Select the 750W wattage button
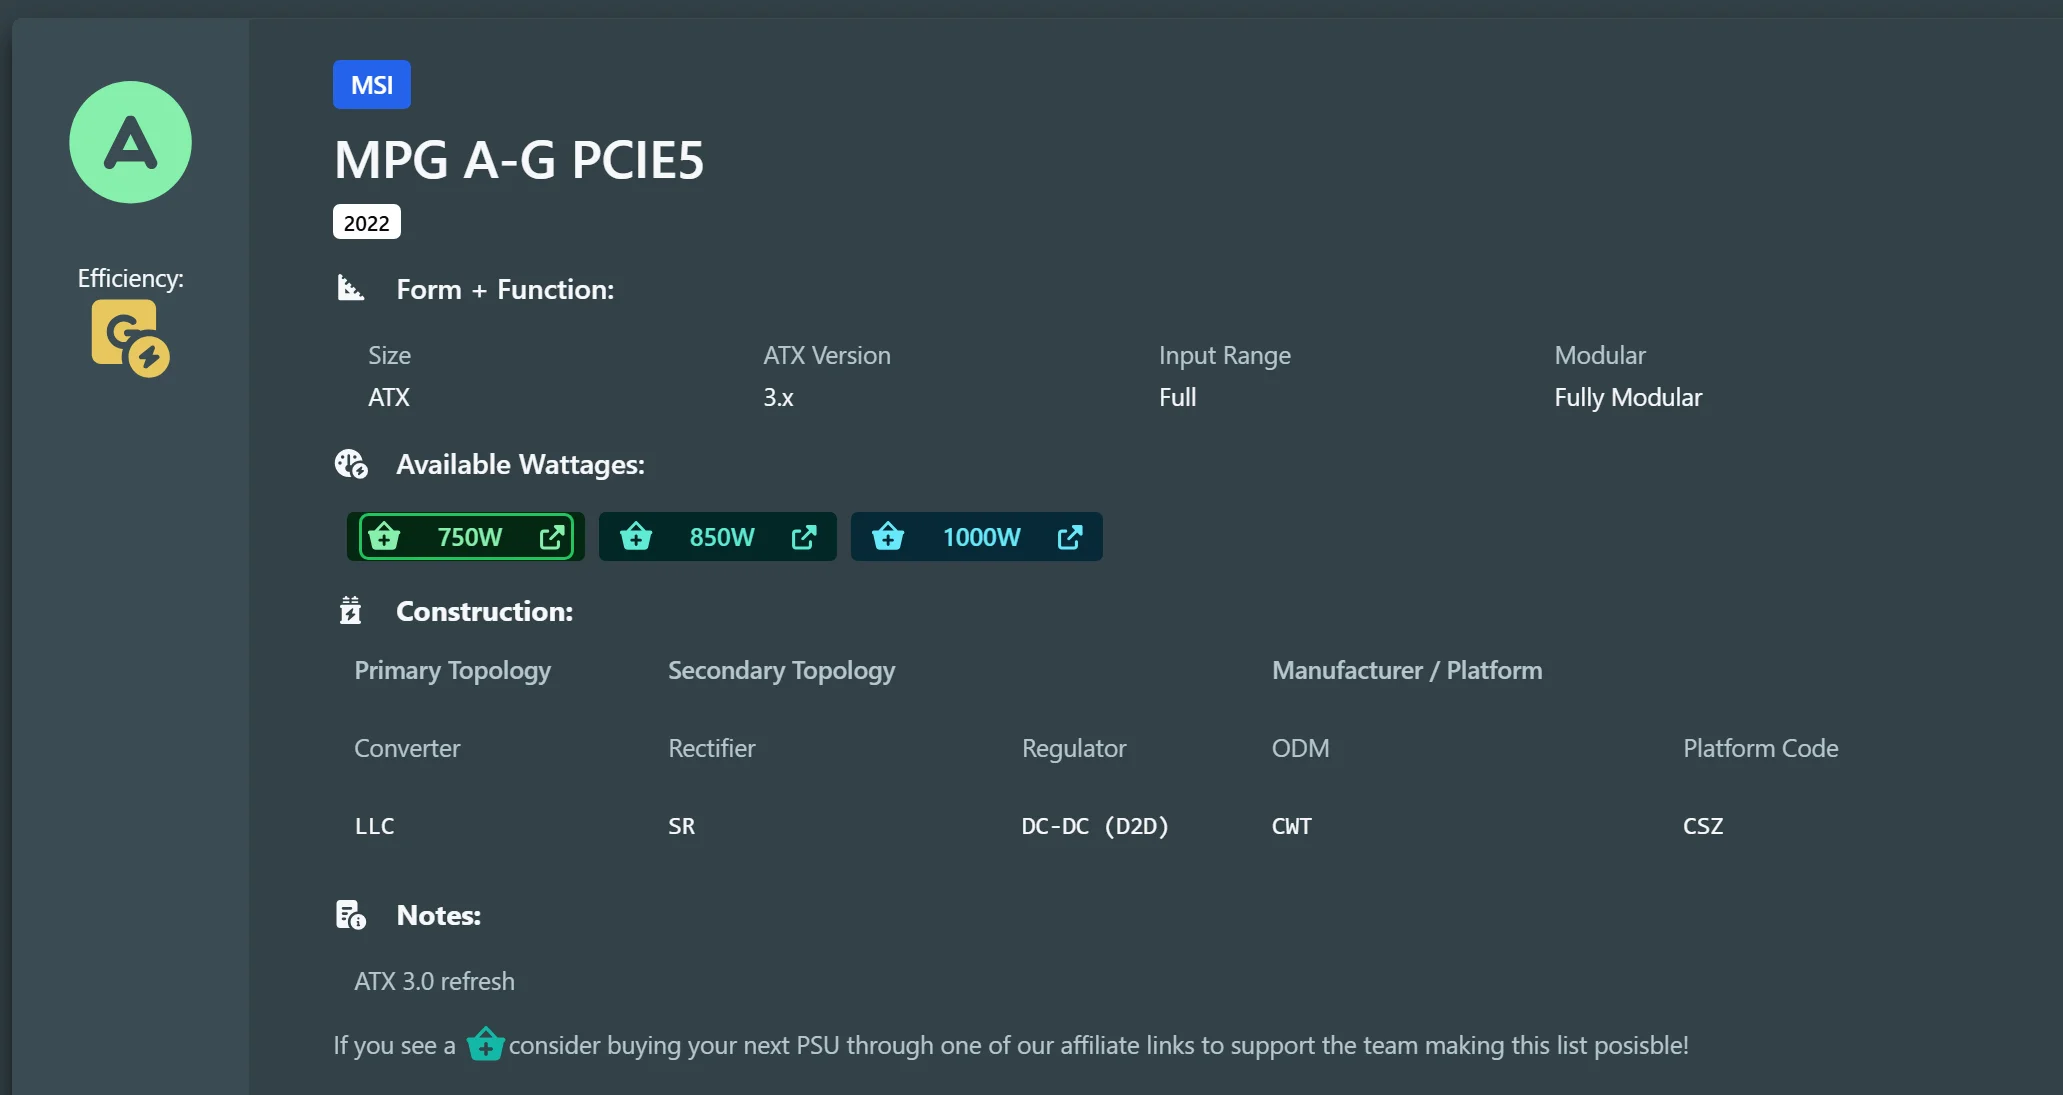 click(x=469, y=537)
